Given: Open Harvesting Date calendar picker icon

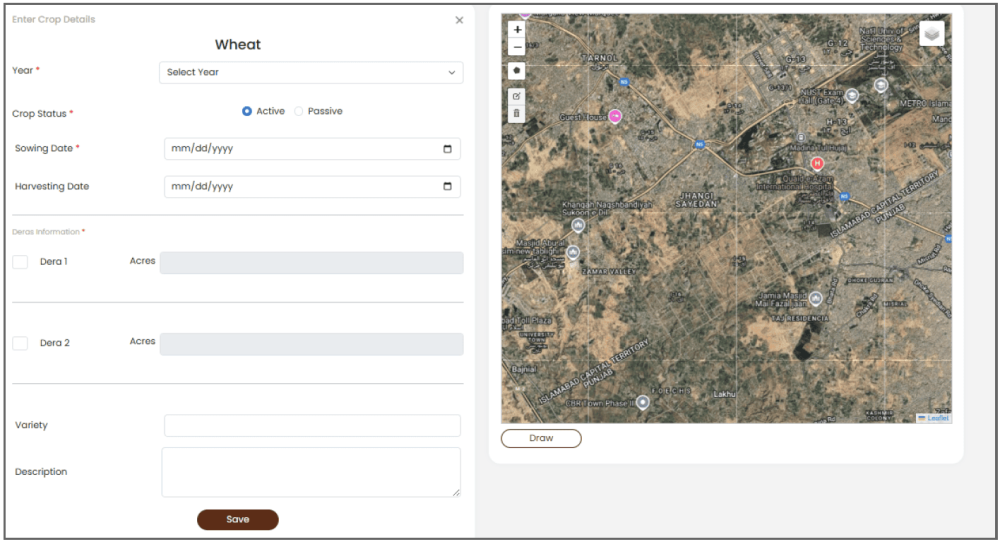Looking at the screenshot, I should (447, 186).
